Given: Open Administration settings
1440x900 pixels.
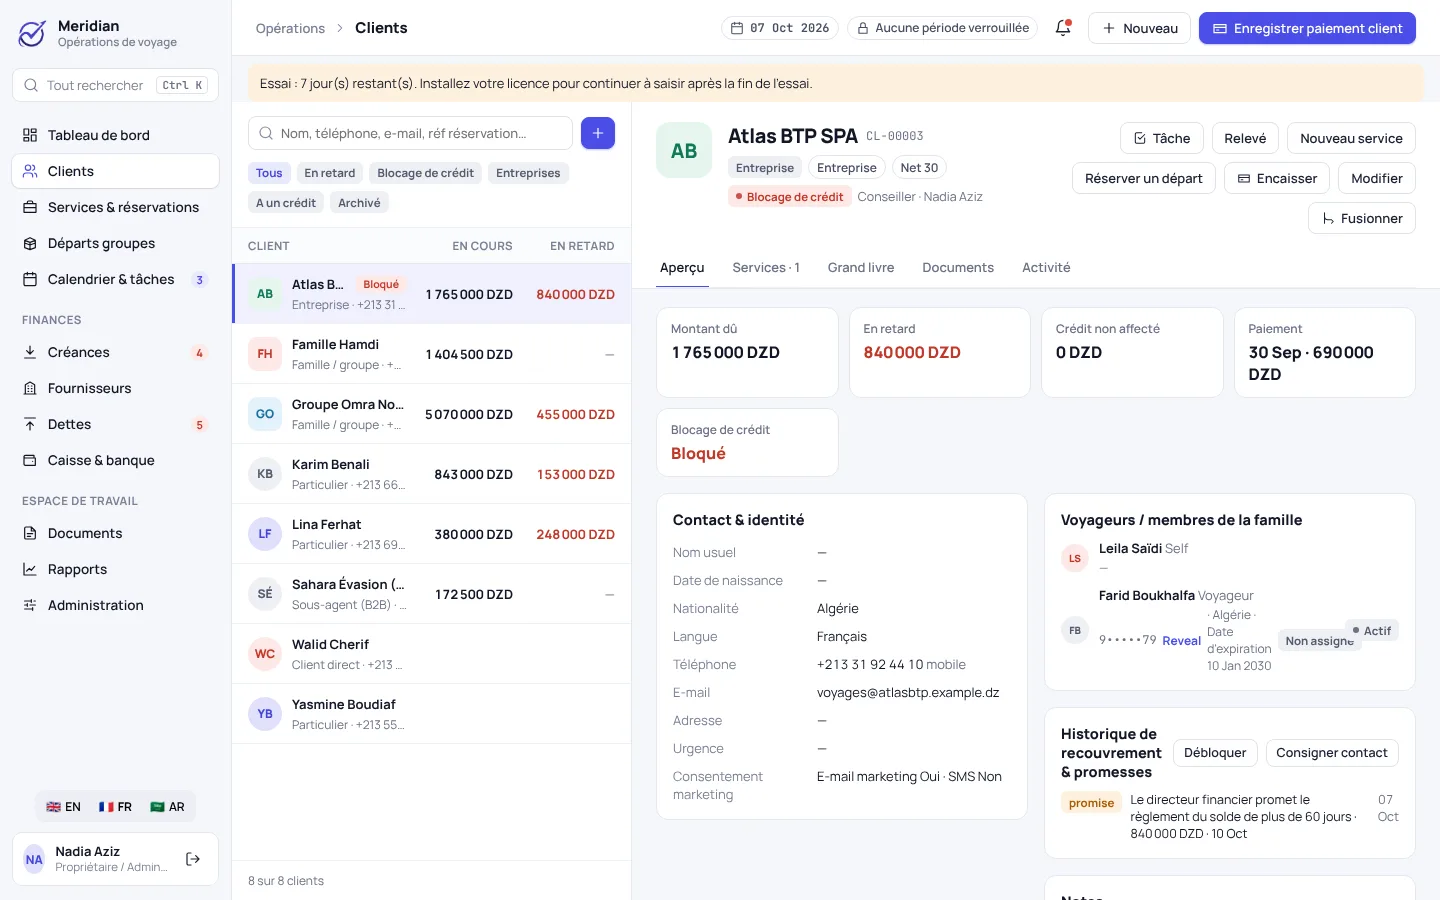Looking at the screenshot, I should click(x=115, y=605).
